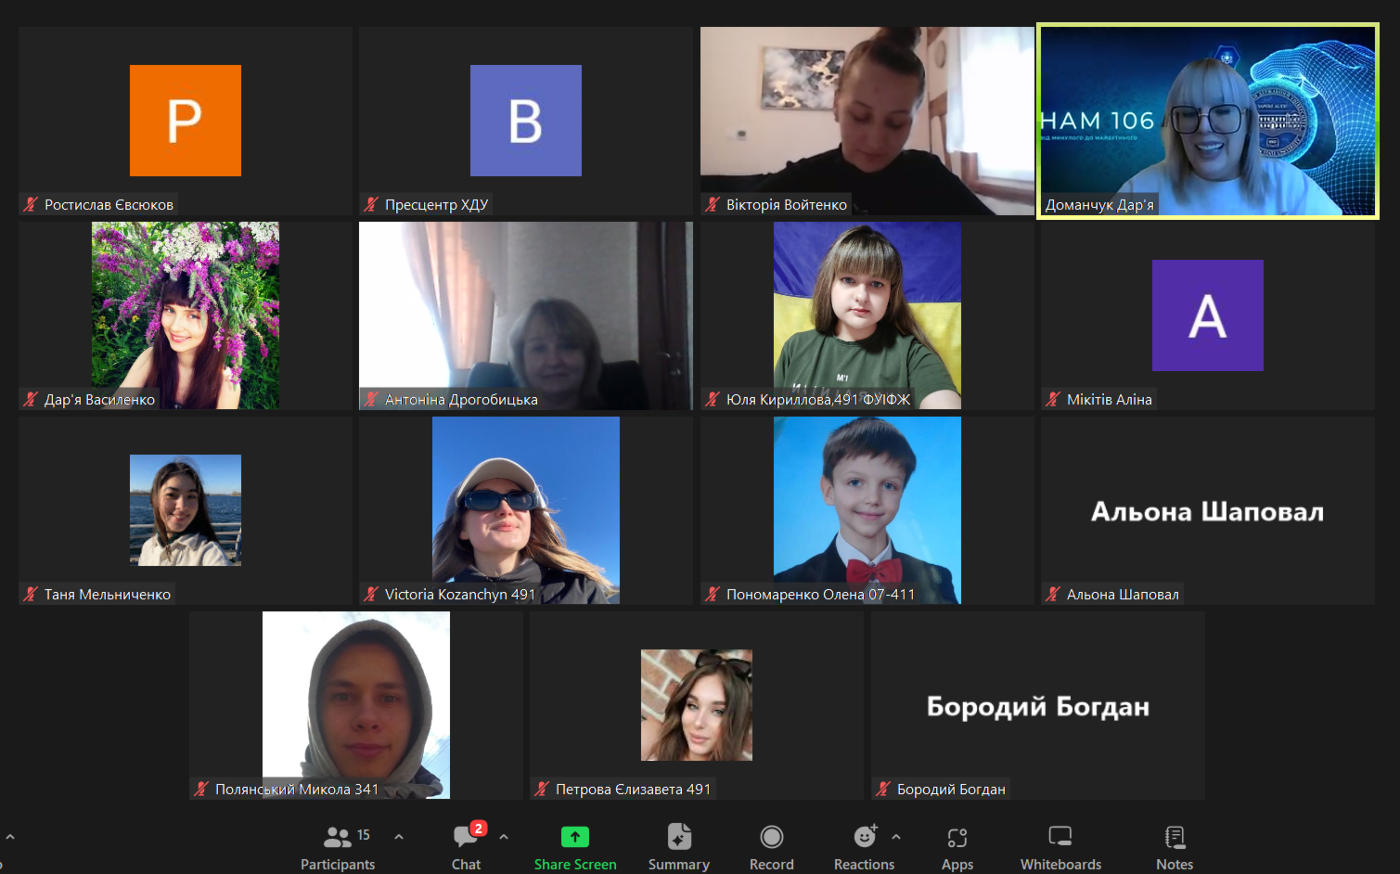Select Антоніна Дрогобицька video tile
Screen dimensions: 1400x874
526,316
